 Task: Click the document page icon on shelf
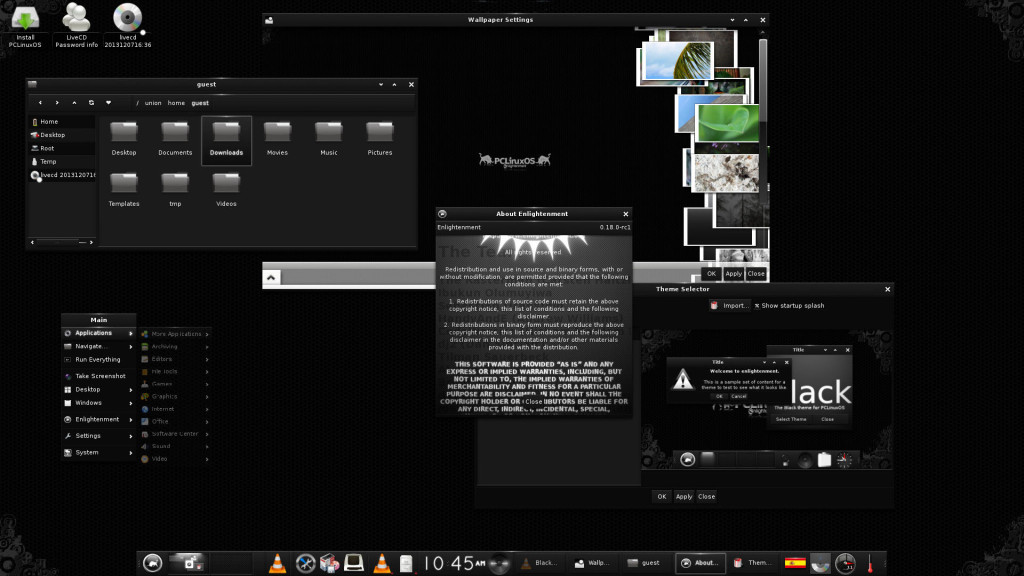click(x=406, y=563)
